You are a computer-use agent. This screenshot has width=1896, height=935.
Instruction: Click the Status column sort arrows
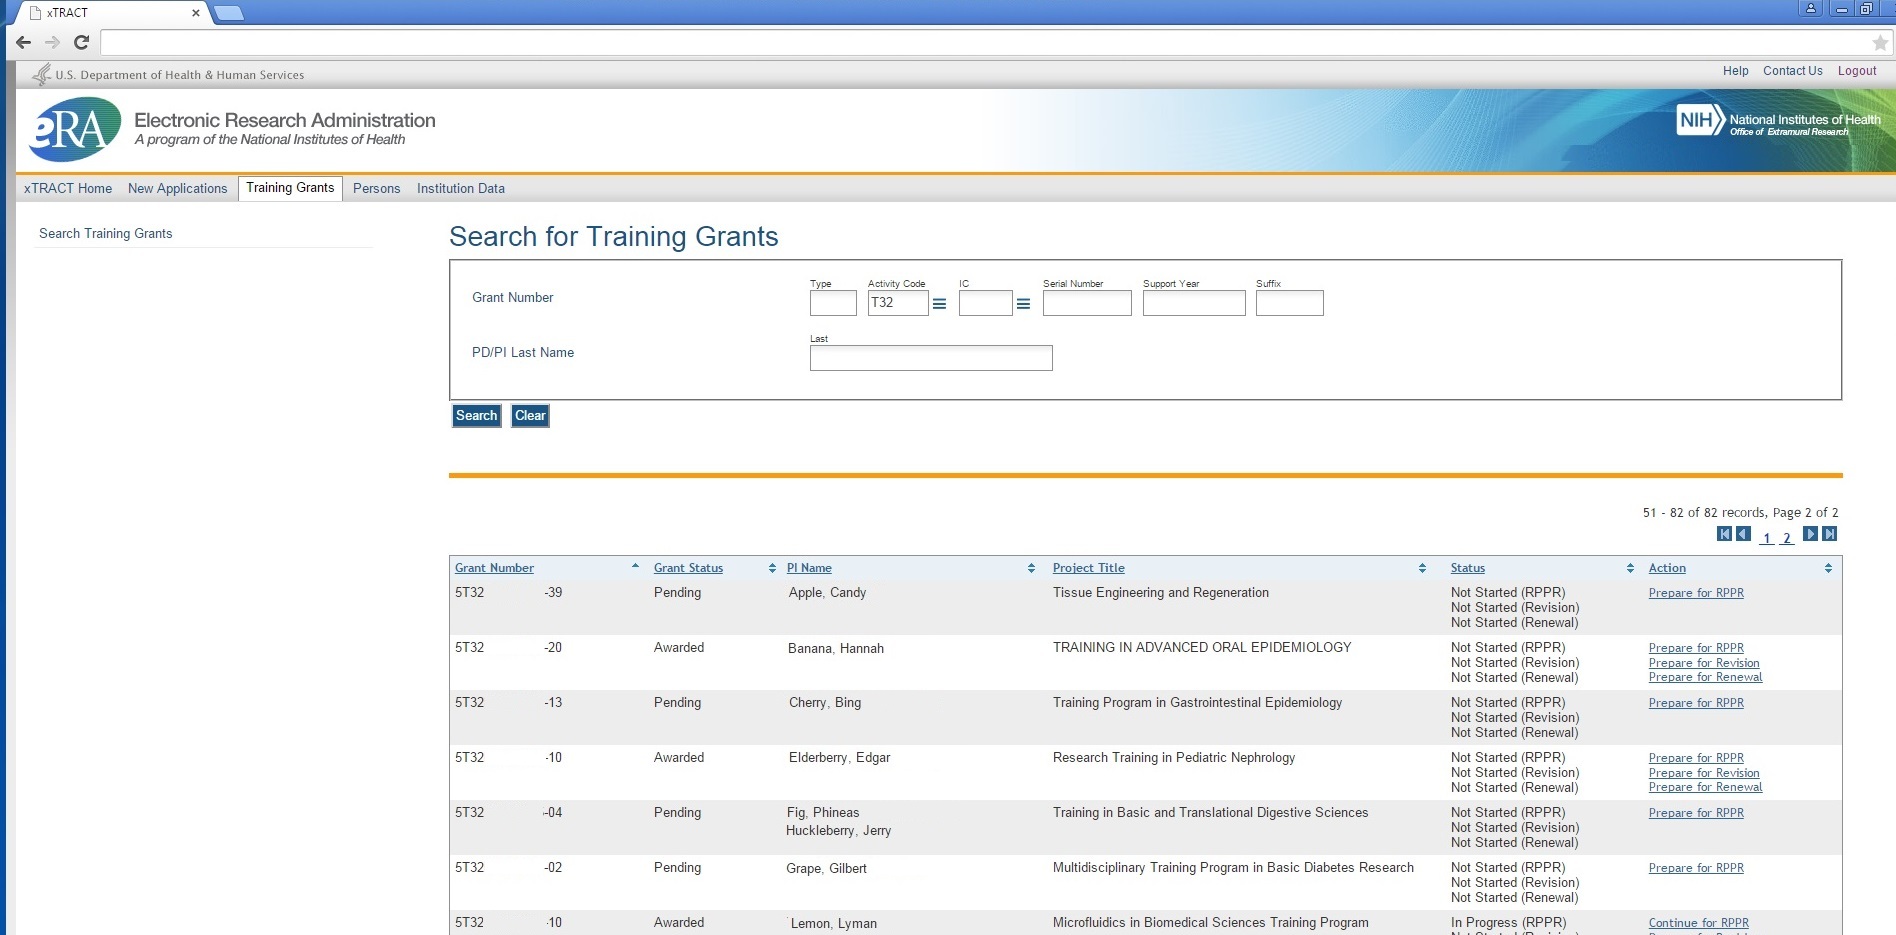[x=1630, y=568]
